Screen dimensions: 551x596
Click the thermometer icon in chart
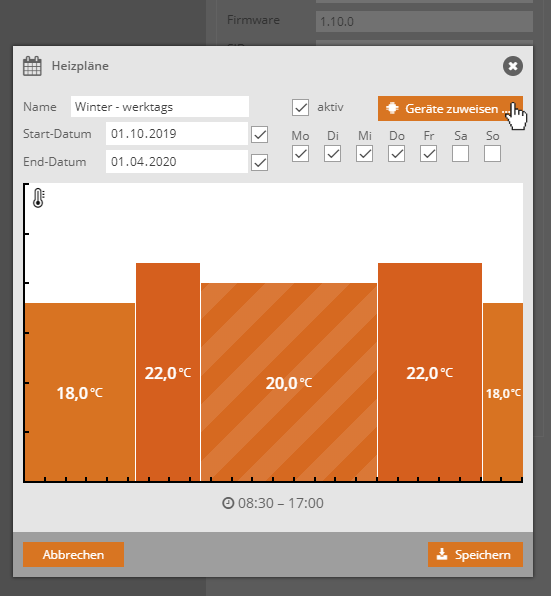click(x=39, y=198)
